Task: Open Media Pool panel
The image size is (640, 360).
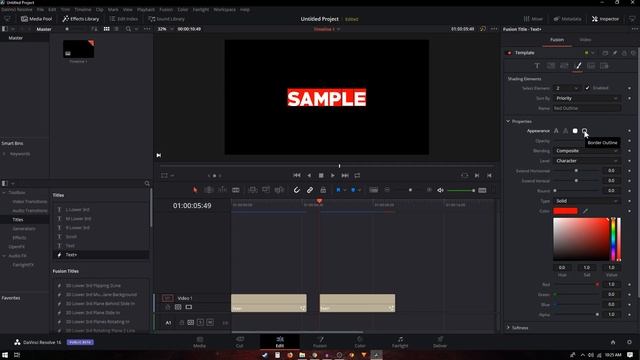Action: (36, 19)
